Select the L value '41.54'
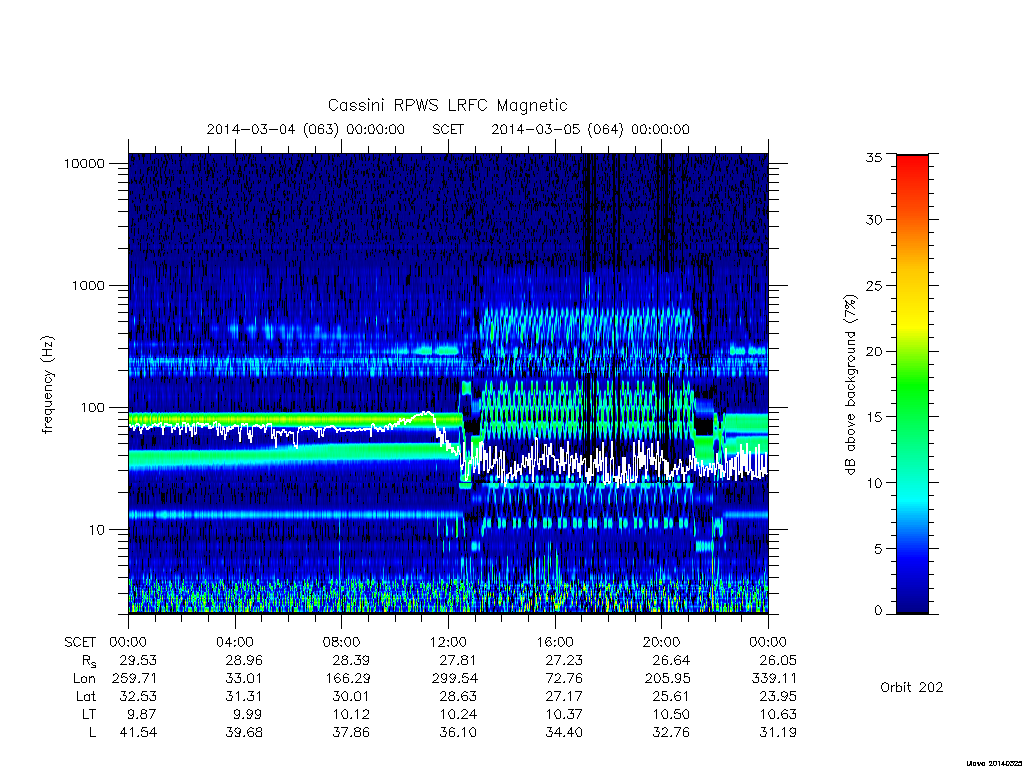The height and width of the screenshot is (768, 1024). tap(138, 733)
